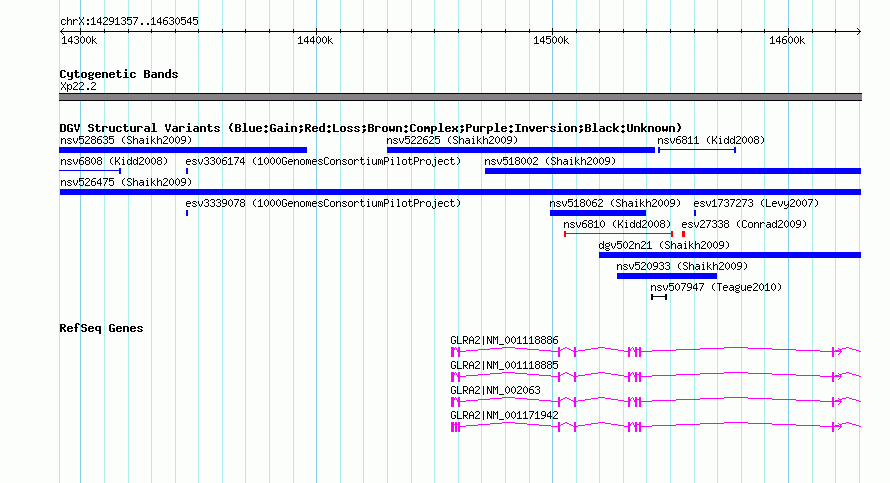Open the nsv518062 (Shaikh2009) label
This screenshot has width=890, height=483.
[615, 203]
